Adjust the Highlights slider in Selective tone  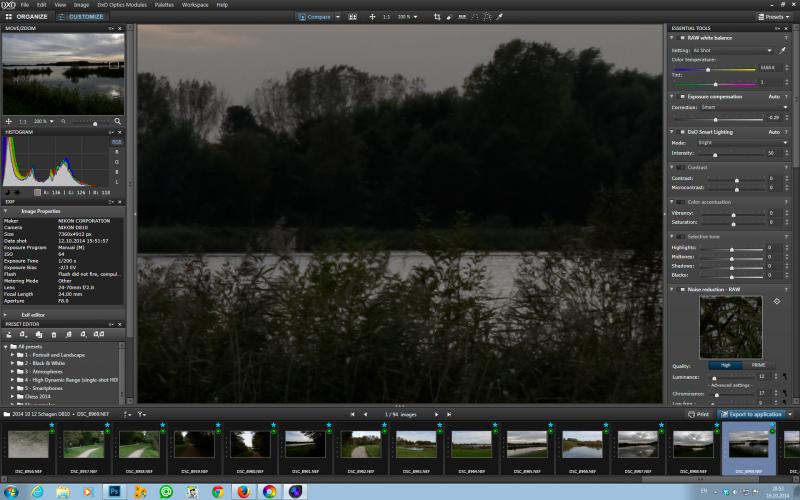pos(731,249)
